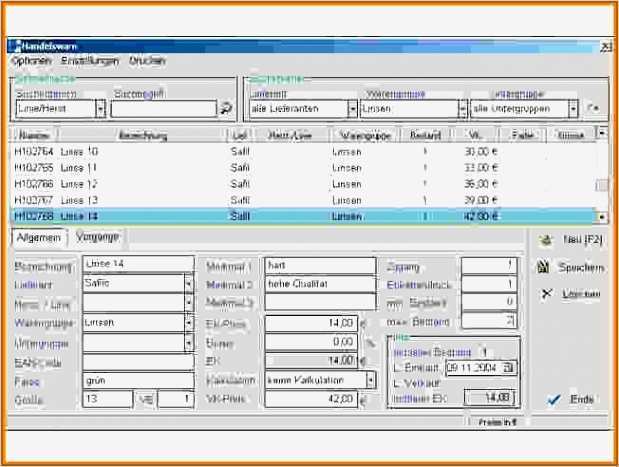
Task: Open the alle Untergruppen dropdown
Action: (573, 109)
